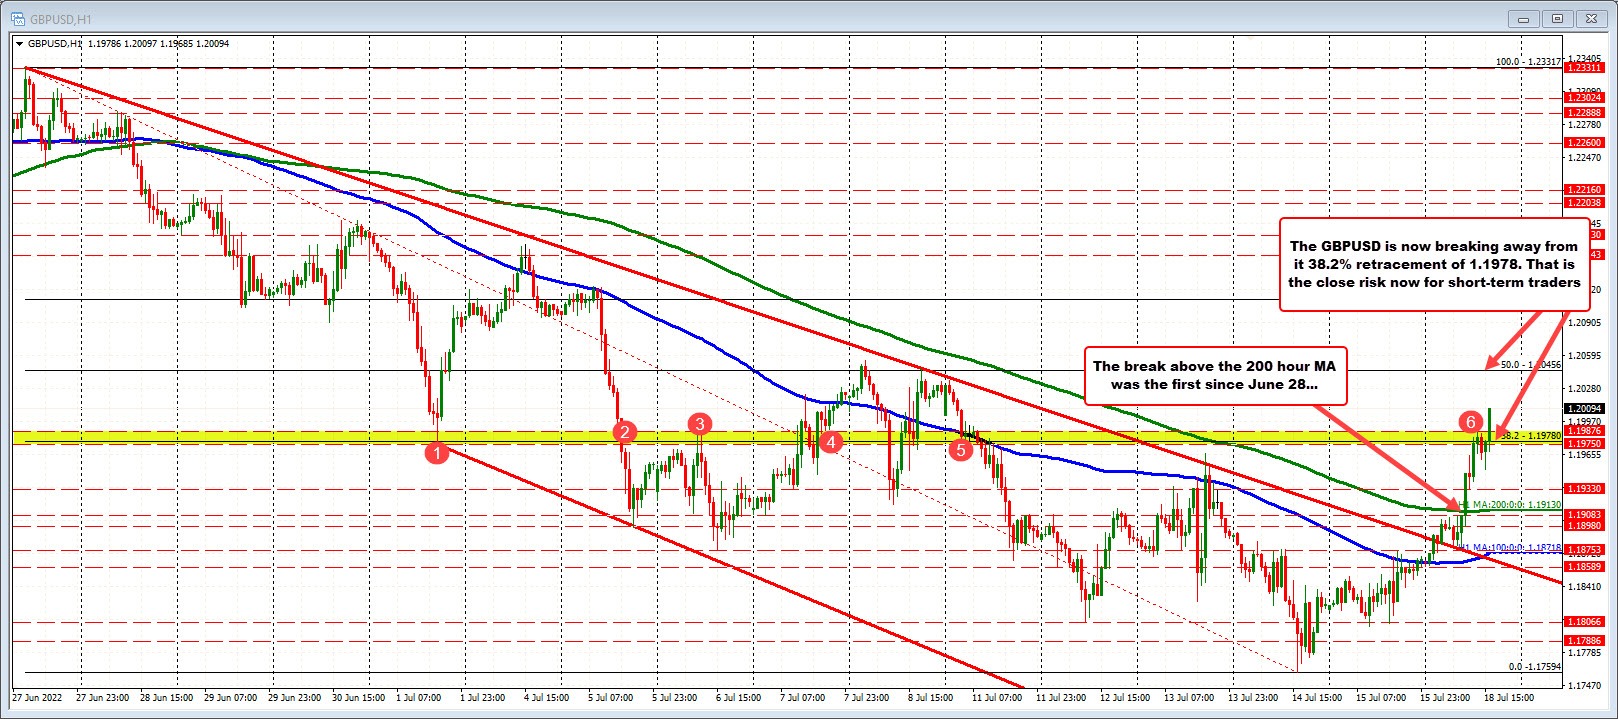
Task: Click the 1.17785 price scale value
Action: point(1587,653)
